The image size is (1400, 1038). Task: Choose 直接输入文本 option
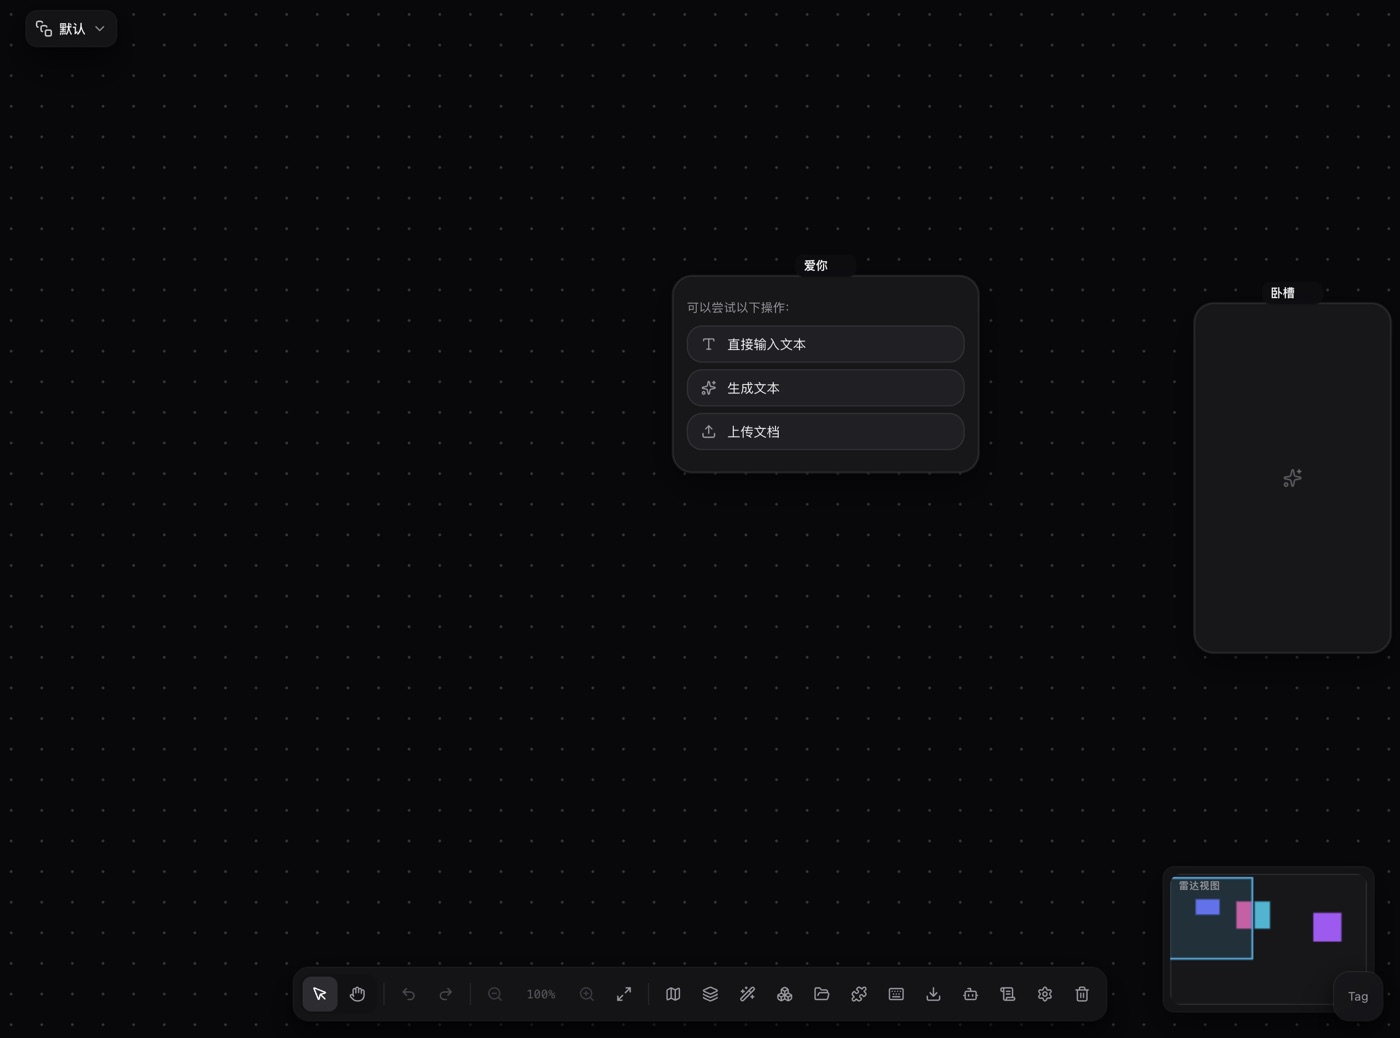[x=826, y=344]
